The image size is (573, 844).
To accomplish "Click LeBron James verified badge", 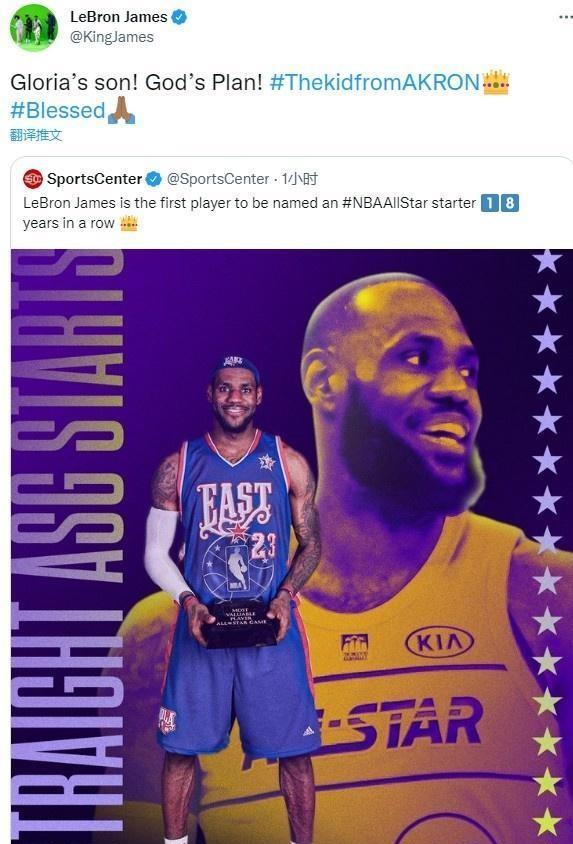I will (x=179, y=17).
